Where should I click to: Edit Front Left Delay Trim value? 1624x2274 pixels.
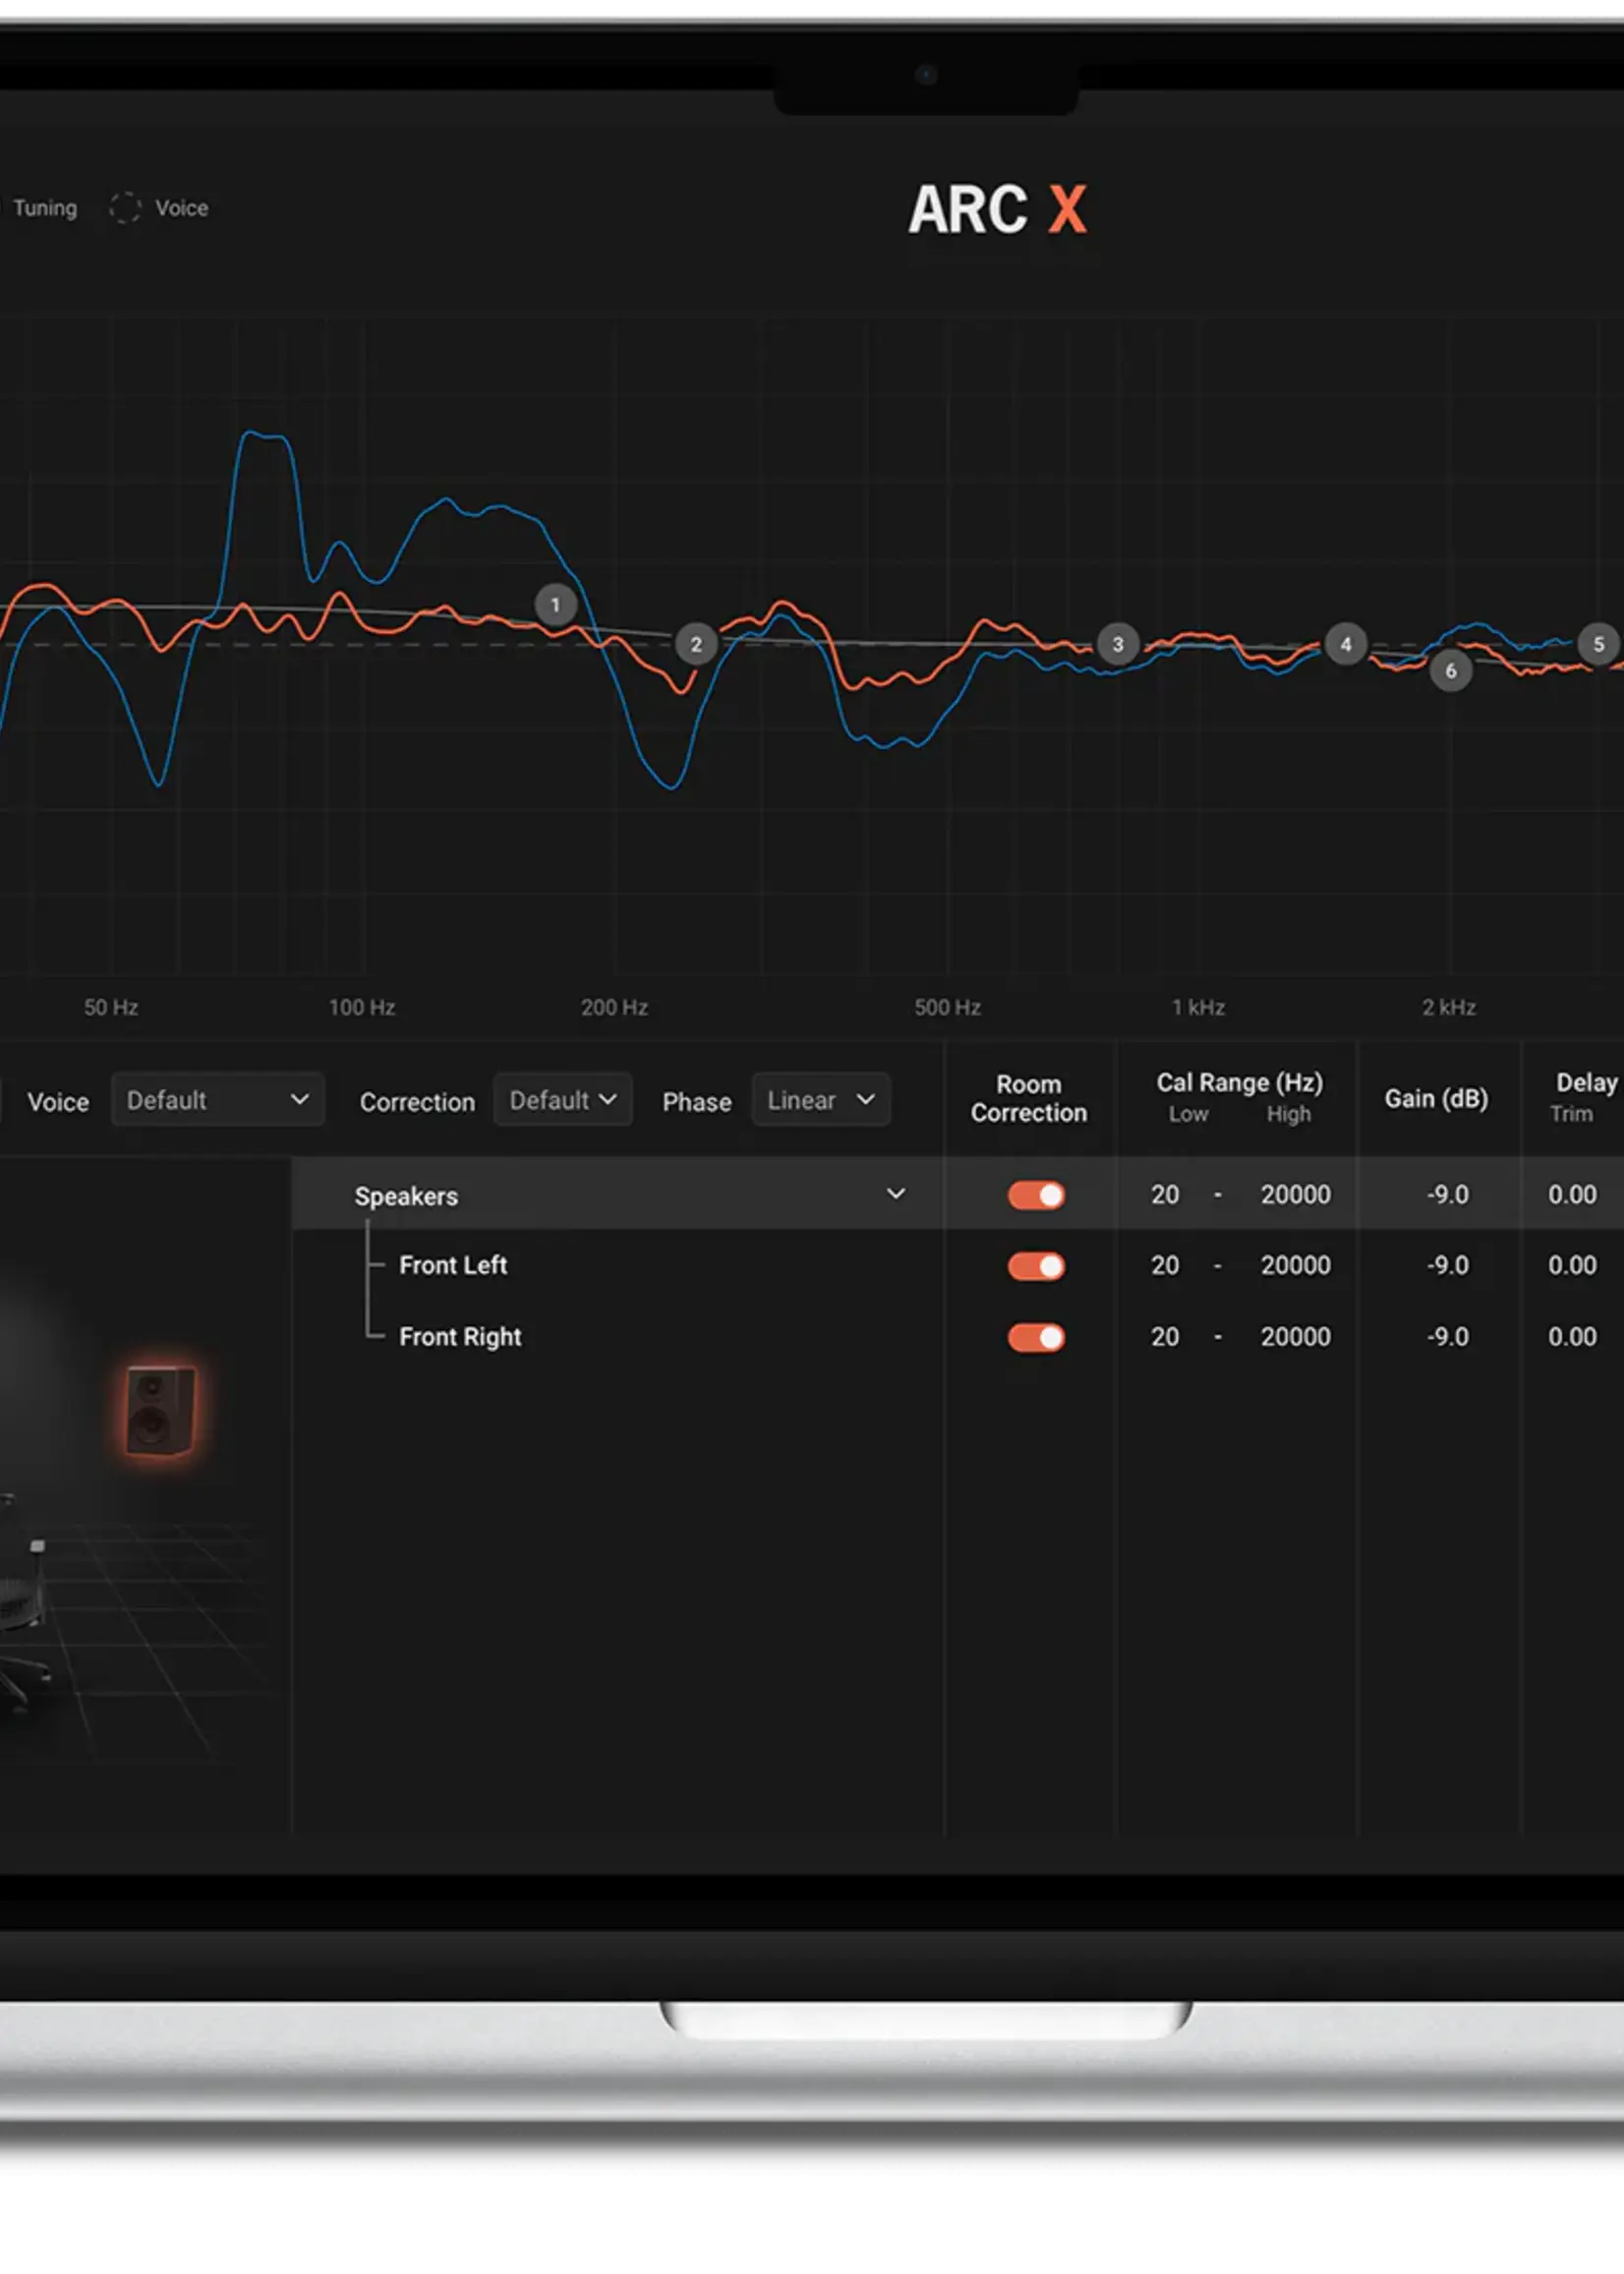click(1572, 1265)
